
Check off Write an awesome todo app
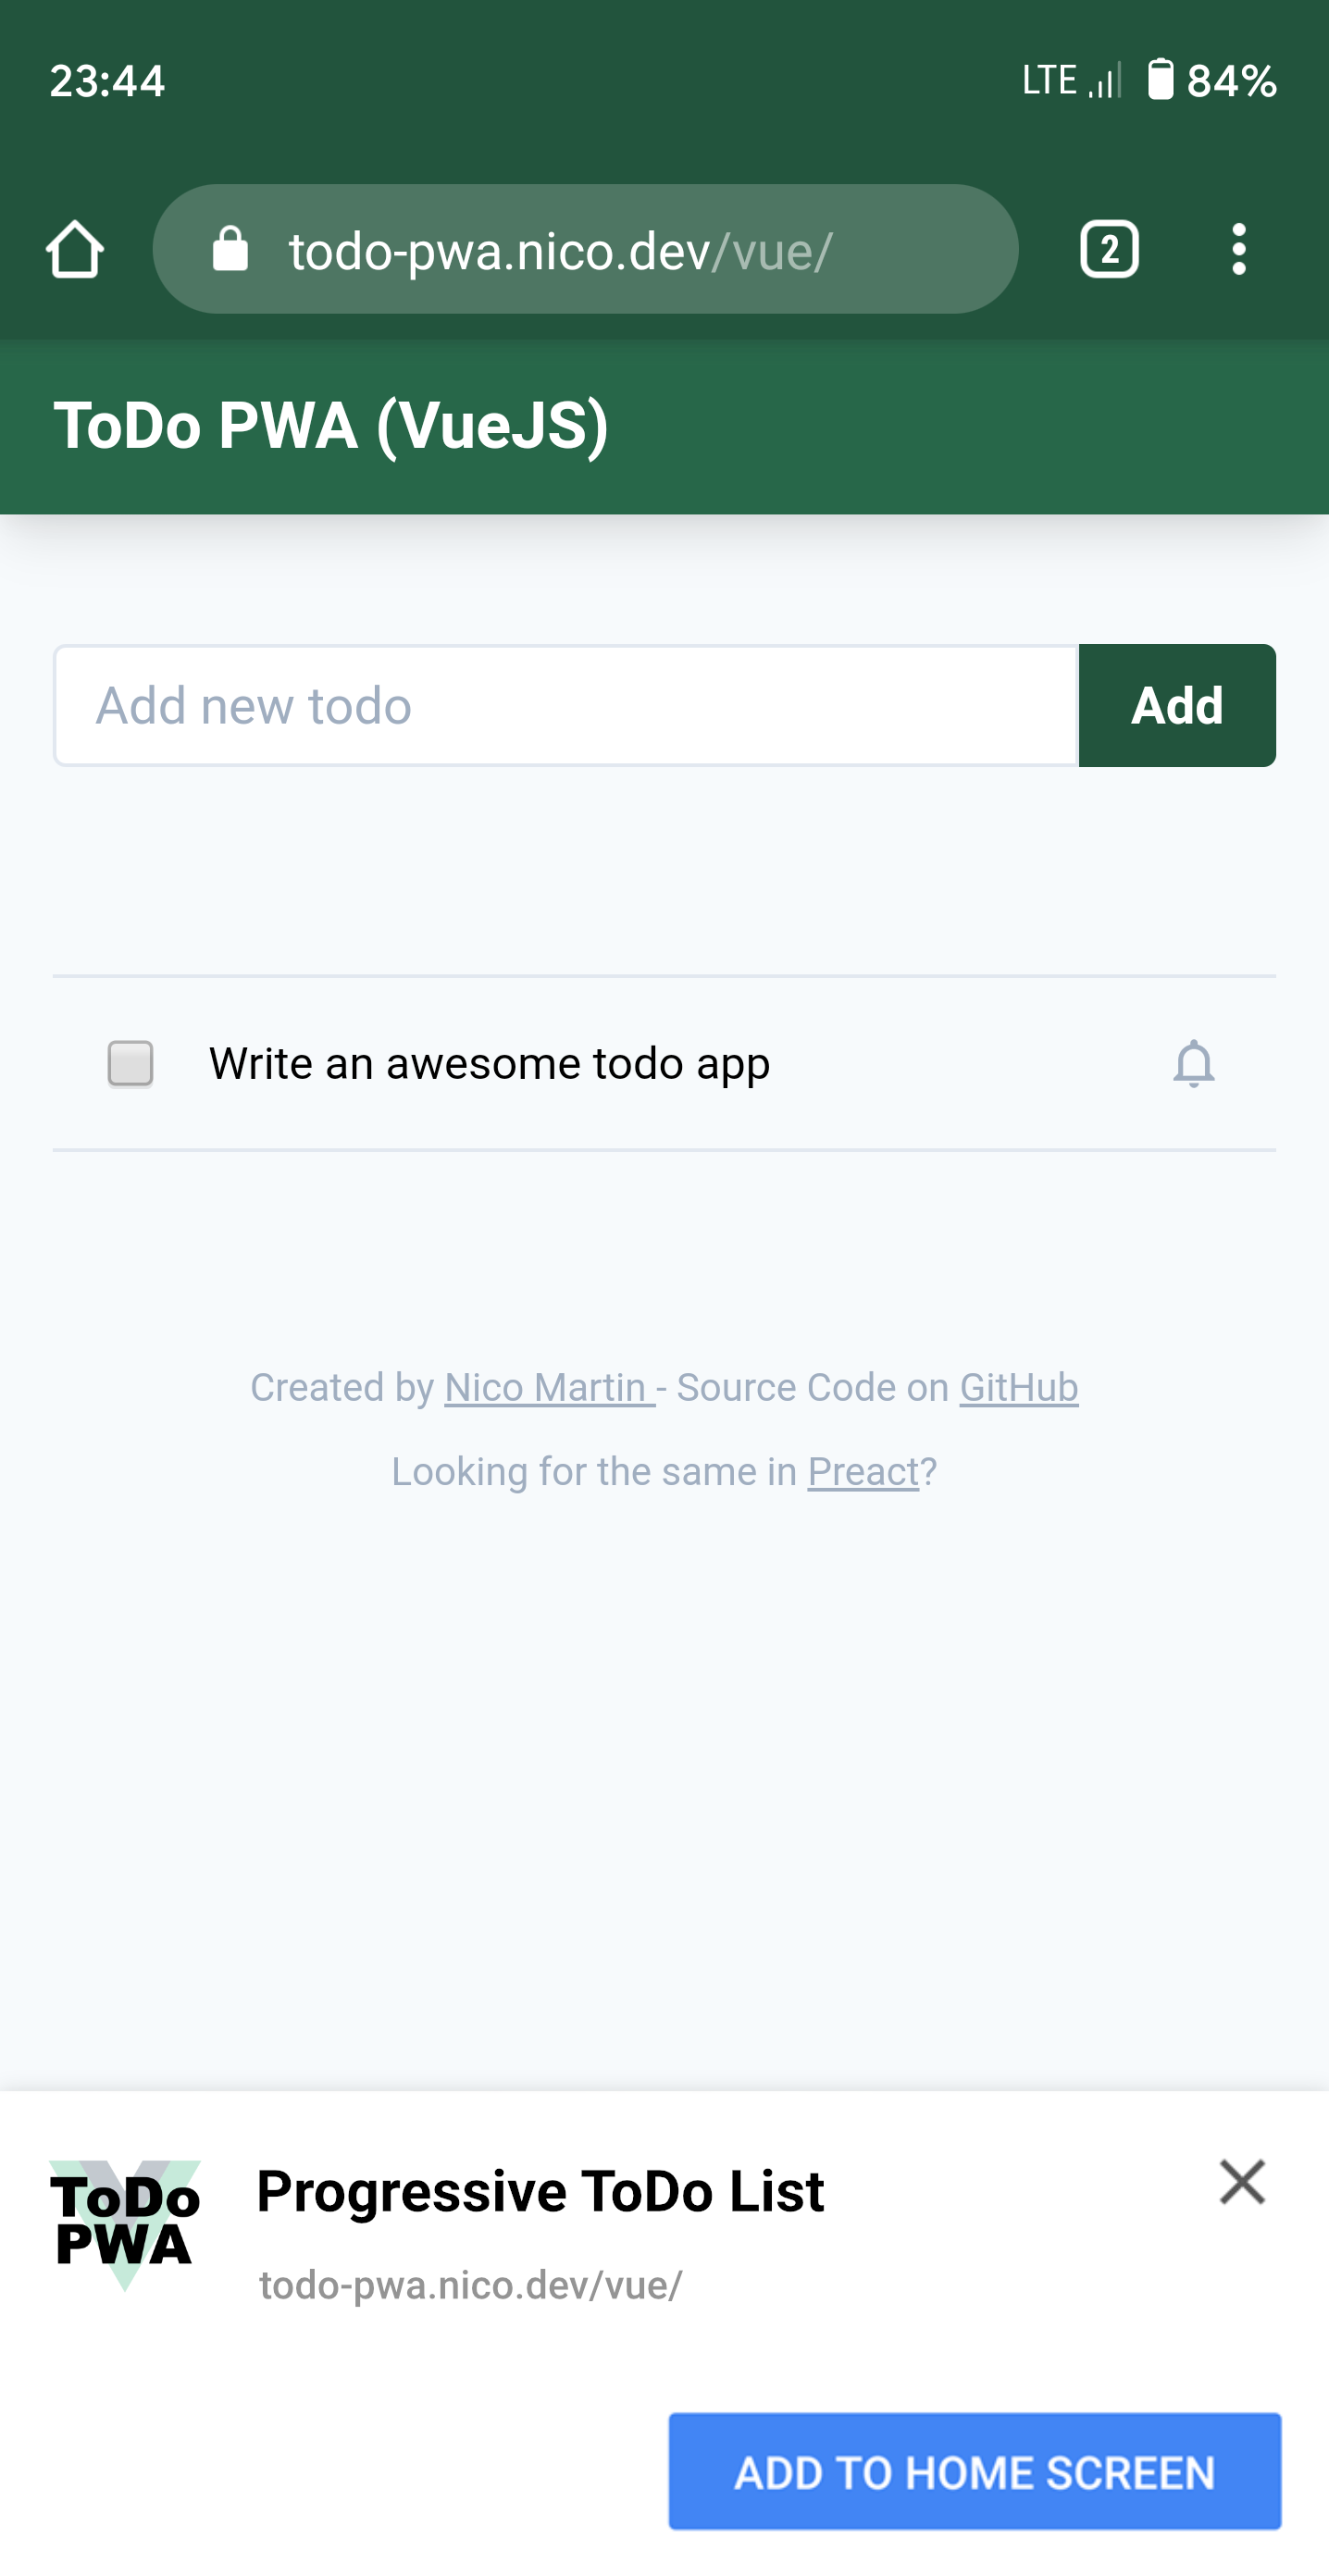pos(130,1063)
